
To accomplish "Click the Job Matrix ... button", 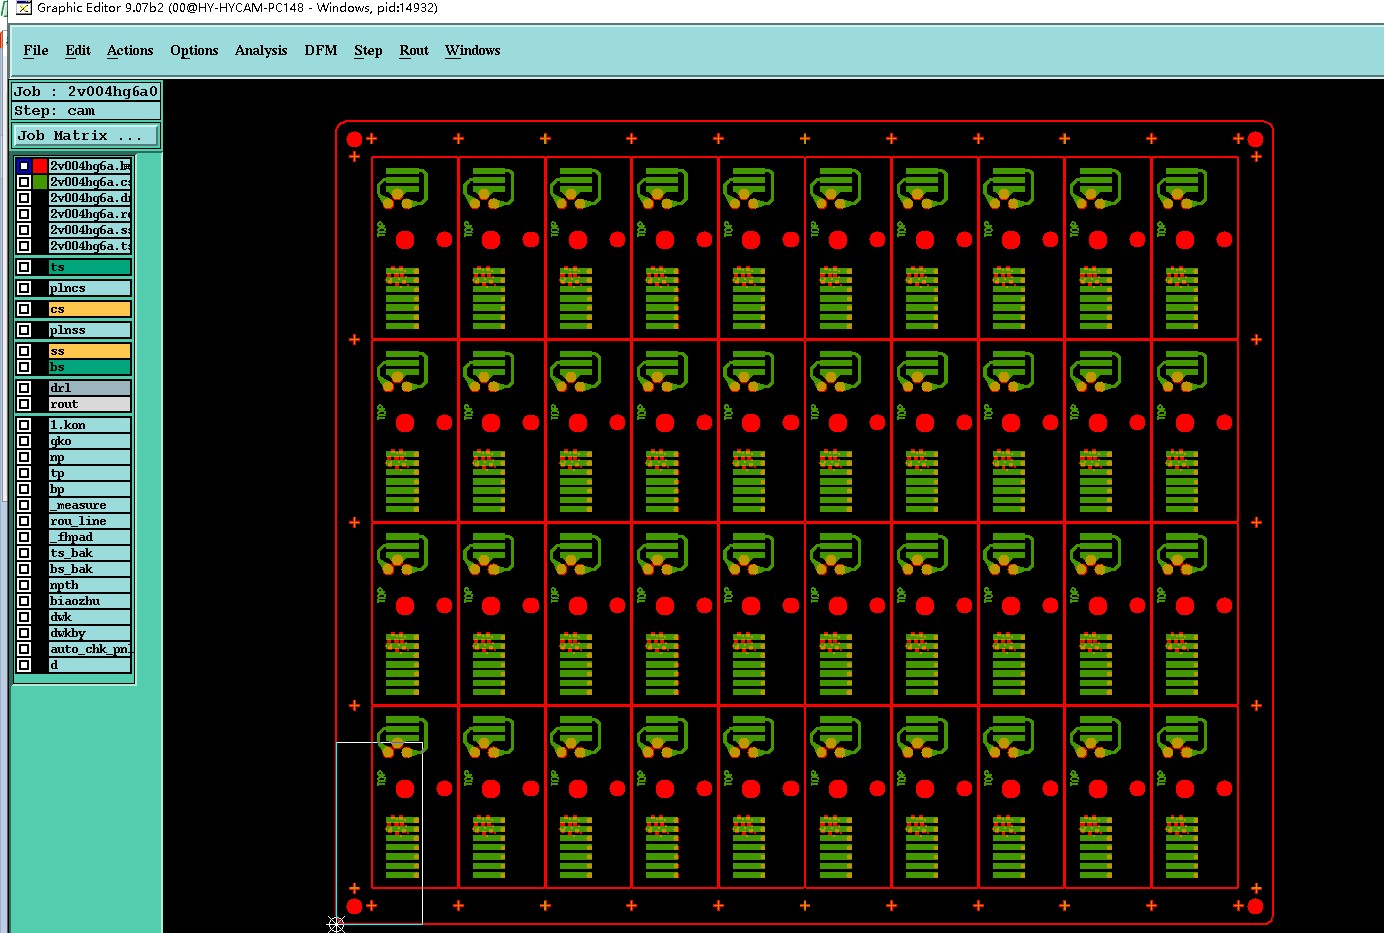I will tap(86, 135).
